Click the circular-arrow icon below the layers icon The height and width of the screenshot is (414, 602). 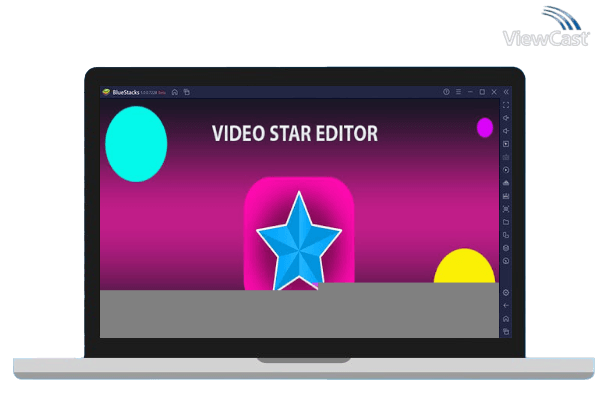point(506,261)
